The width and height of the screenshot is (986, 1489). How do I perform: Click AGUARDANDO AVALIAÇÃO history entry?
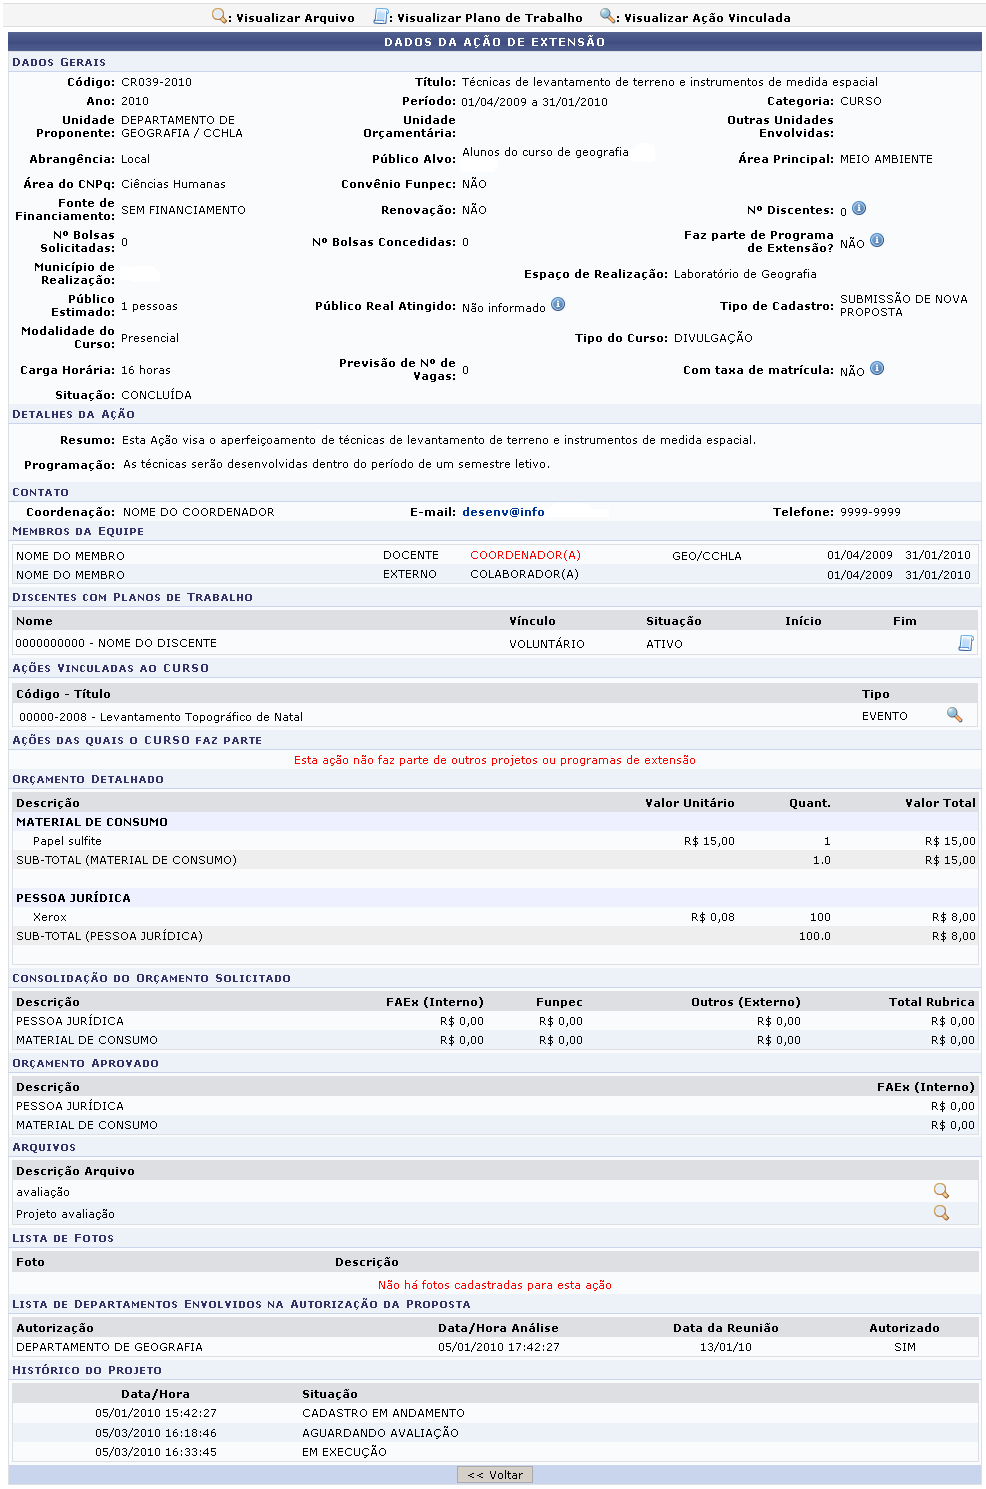click(380, 1433)
